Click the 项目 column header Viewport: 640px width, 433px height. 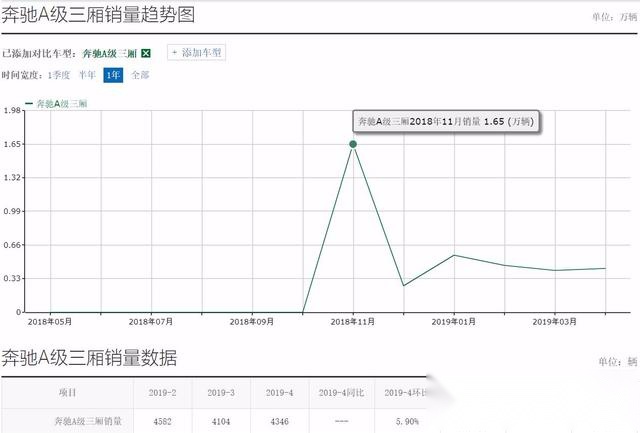(67, 393)
